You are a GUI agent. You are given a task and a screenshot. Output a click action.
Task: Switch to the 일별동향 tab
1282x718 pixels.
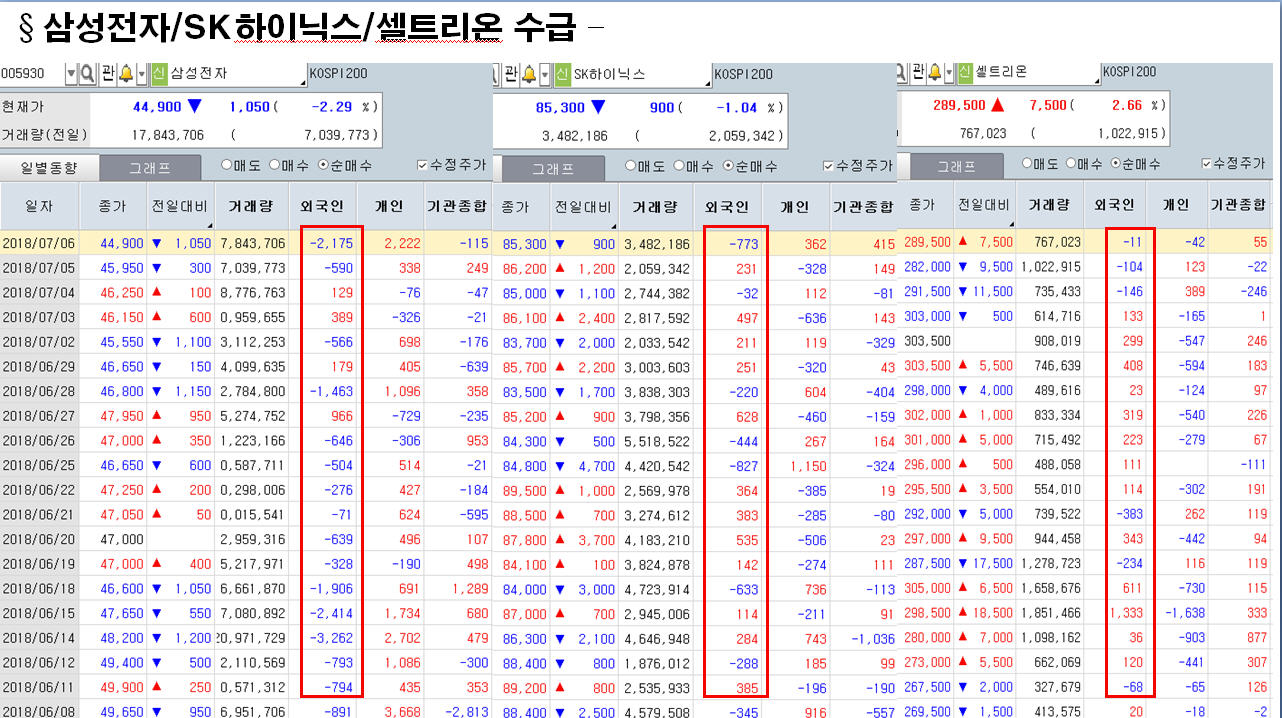(48, 168)
